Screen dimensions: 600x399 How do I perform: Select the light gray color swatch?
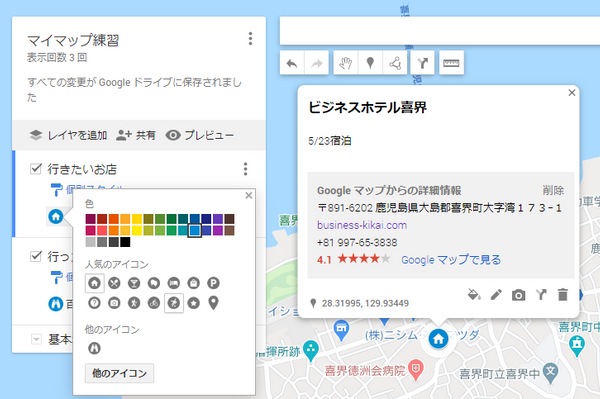pos(91,242)
